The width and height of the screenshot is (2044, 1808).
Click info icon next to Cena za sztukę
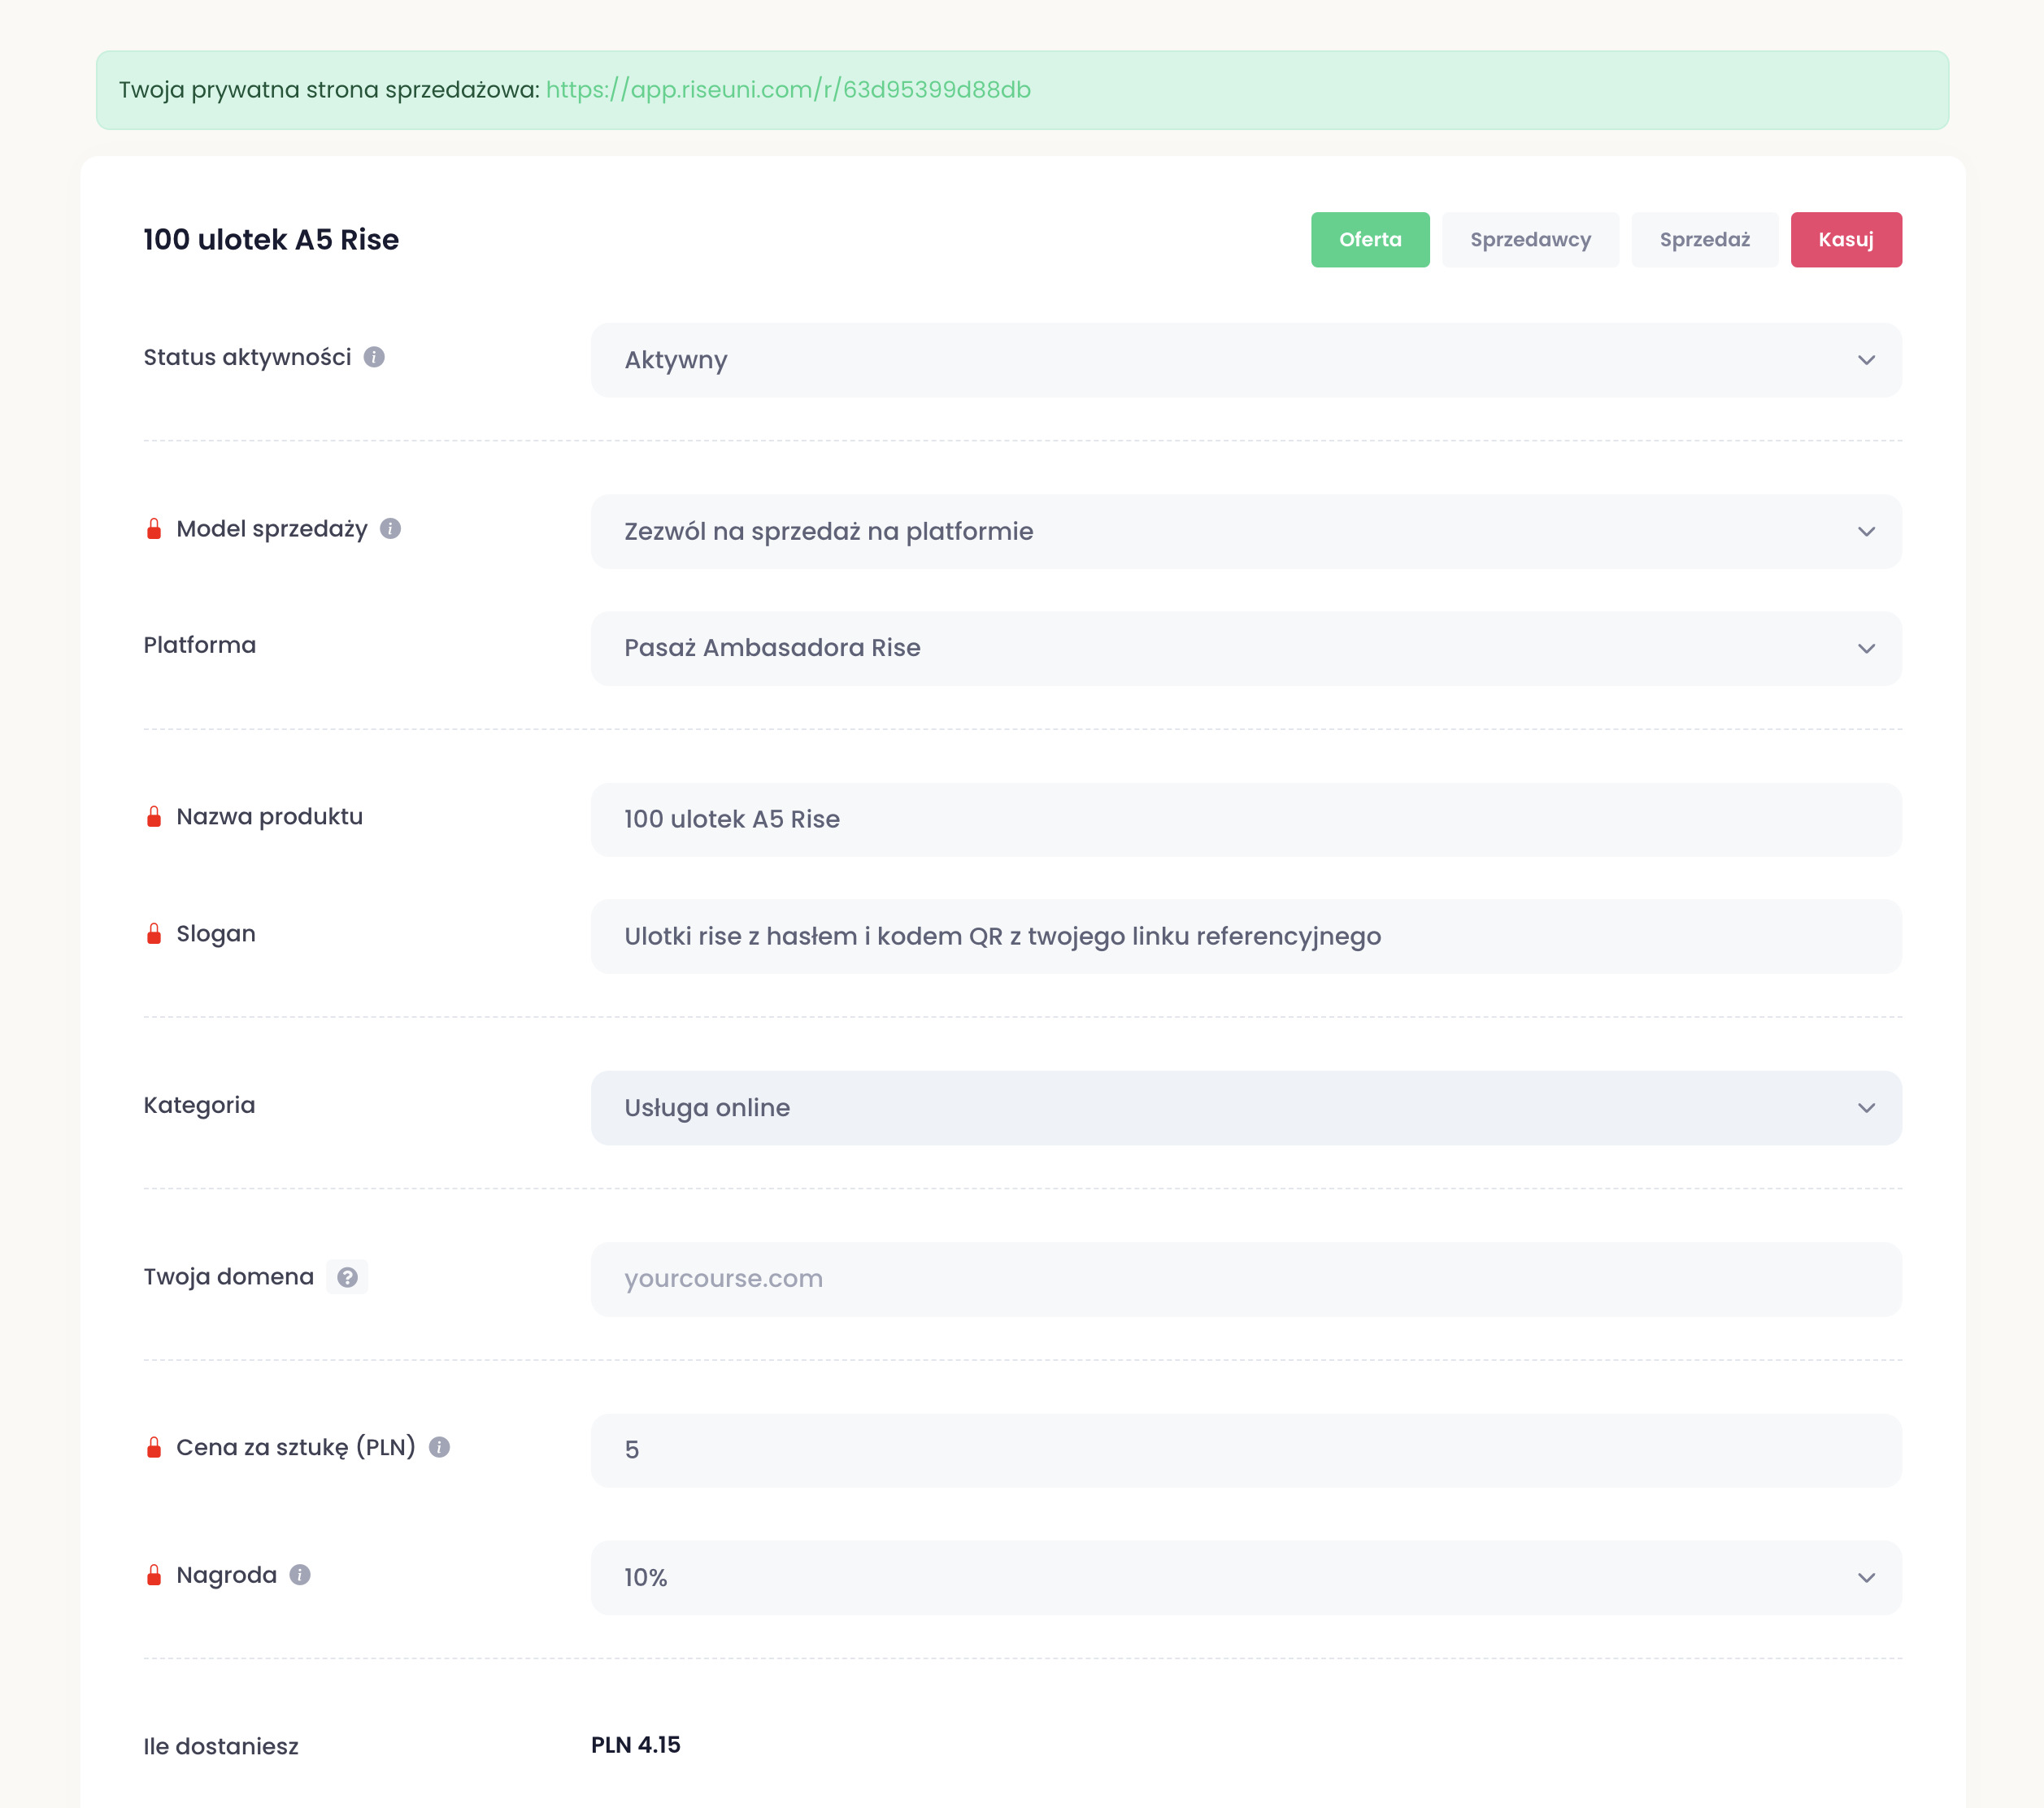(x=439, y=1447)
